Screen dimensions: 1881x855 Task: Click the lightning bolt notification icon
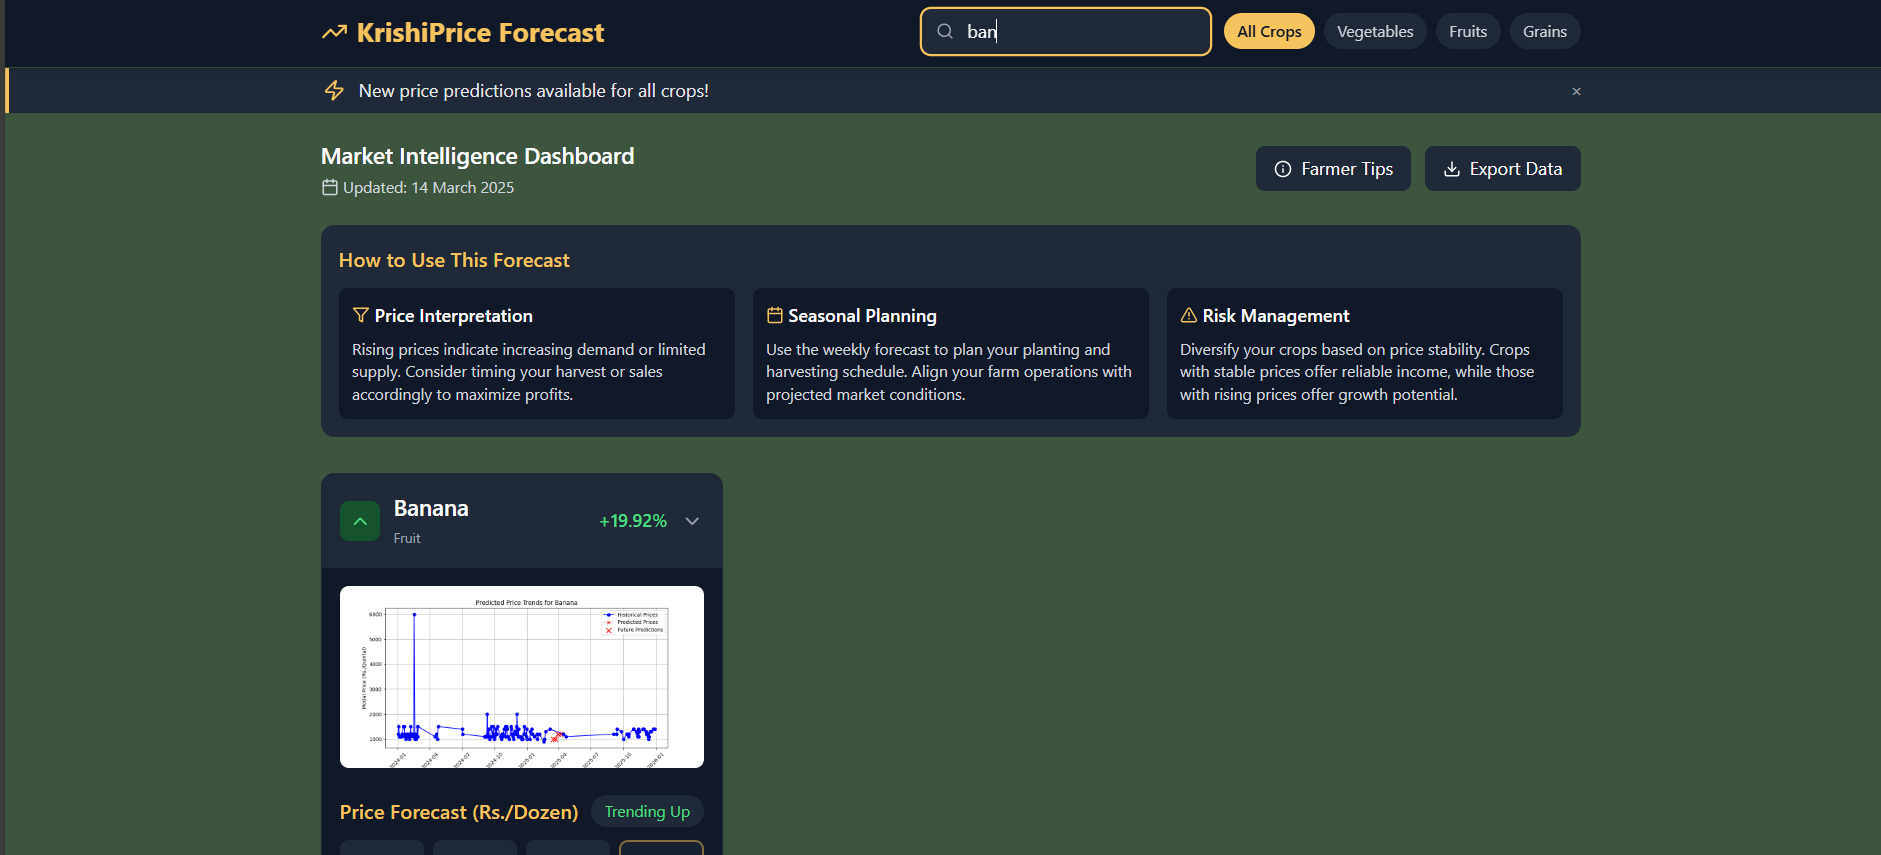(x=334, y=90)
